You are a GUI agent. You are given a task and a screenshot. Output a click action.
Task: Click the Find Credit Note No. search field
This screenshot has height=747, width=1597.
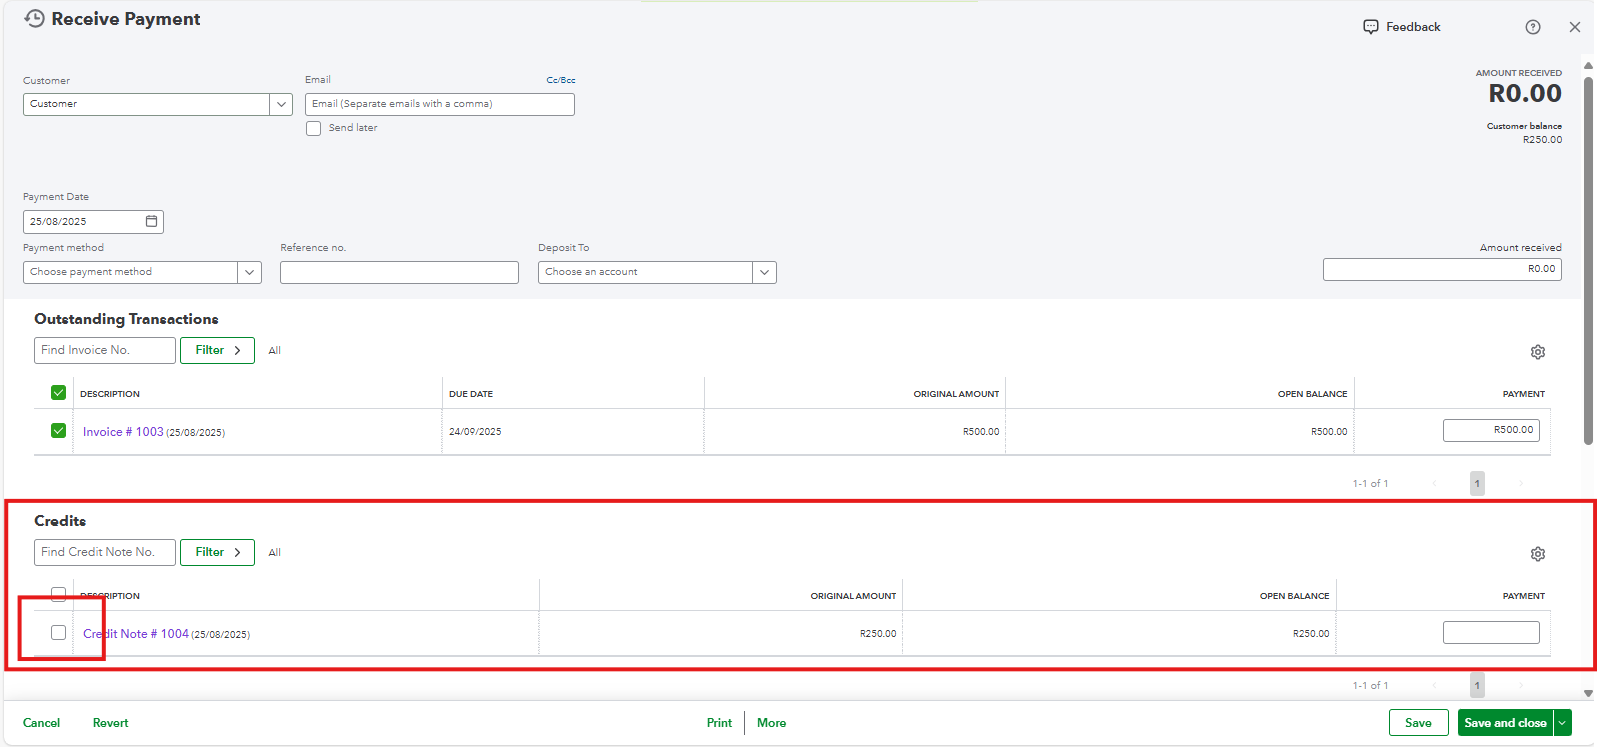click(x=105, y=552)
